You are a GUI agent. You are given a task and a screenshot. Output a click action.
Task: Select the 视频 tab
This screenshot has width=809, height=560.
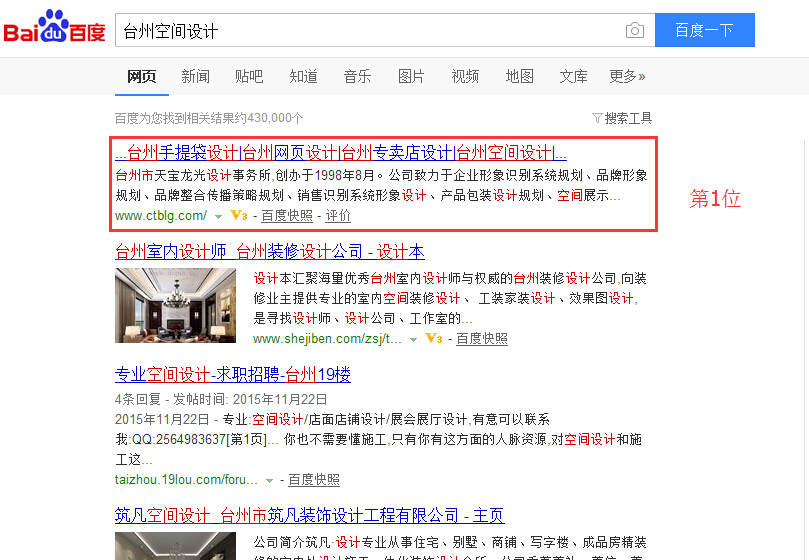(x=465, y=76)
